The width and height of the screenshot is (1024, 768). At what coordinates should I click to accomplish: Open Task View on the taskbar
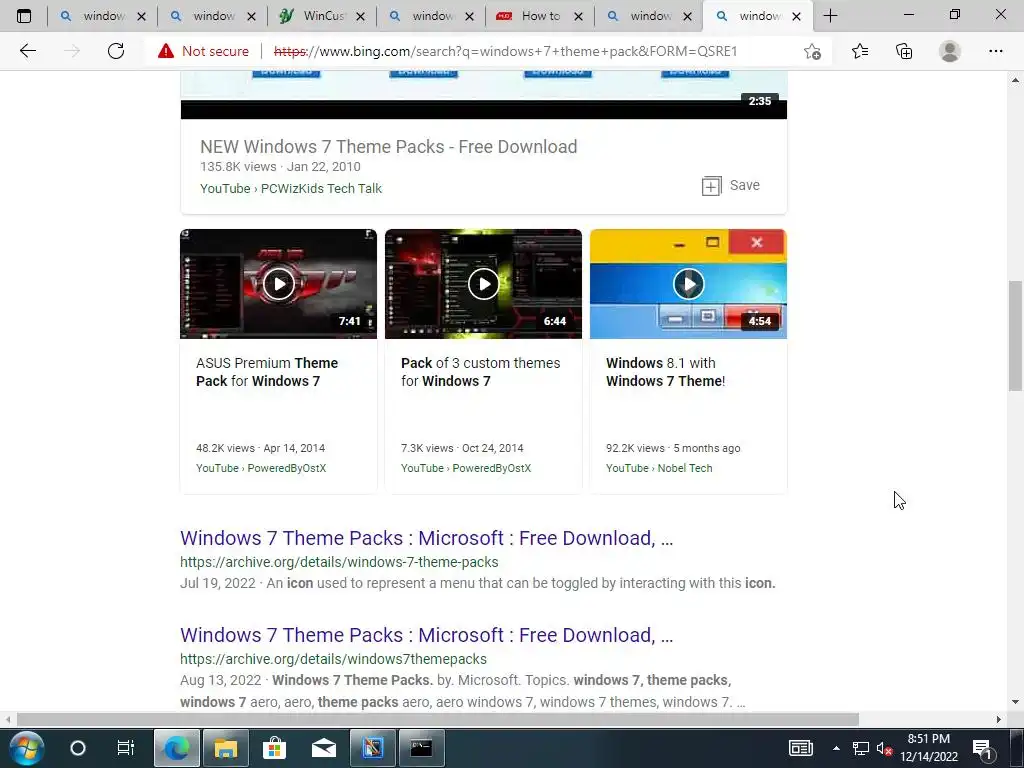point(125,748)
